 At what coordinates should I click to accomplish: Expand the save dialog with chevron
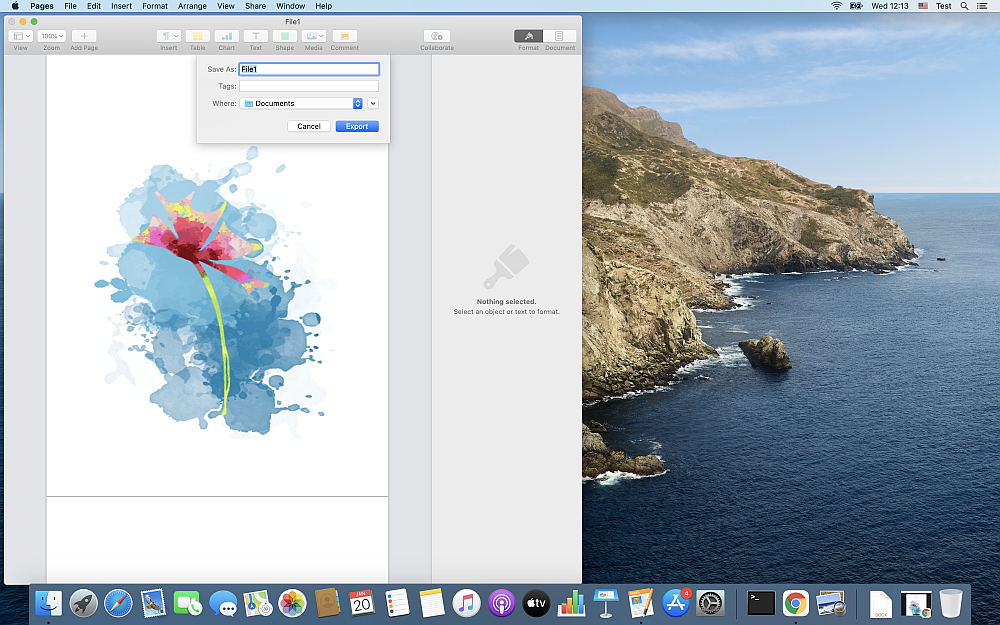(373, 103)
